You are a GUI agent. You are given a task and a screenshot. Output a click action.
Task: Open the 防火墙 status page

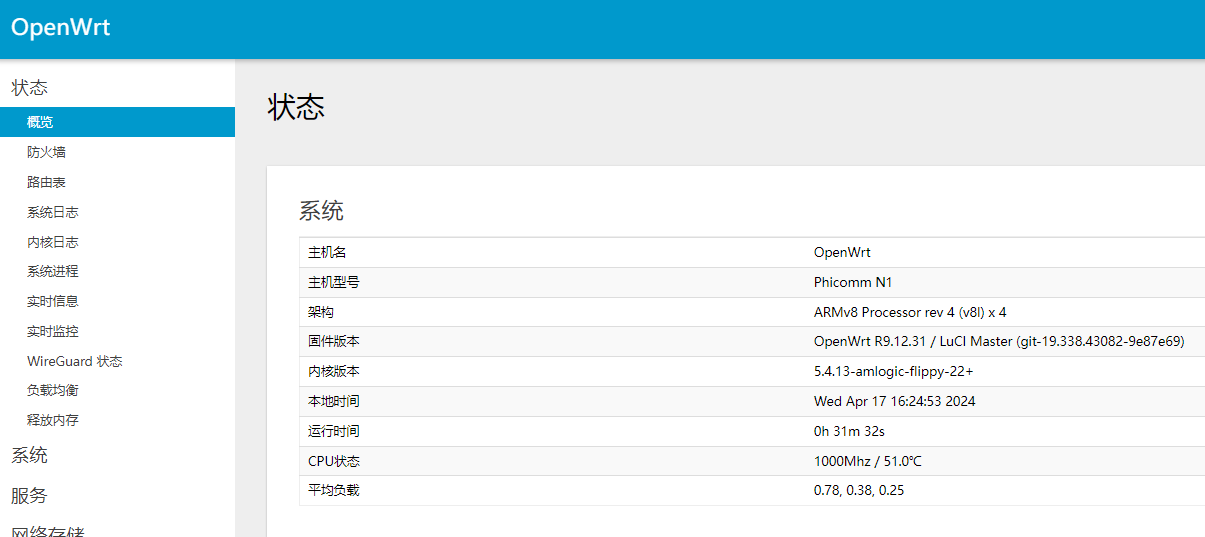point(46,152)
